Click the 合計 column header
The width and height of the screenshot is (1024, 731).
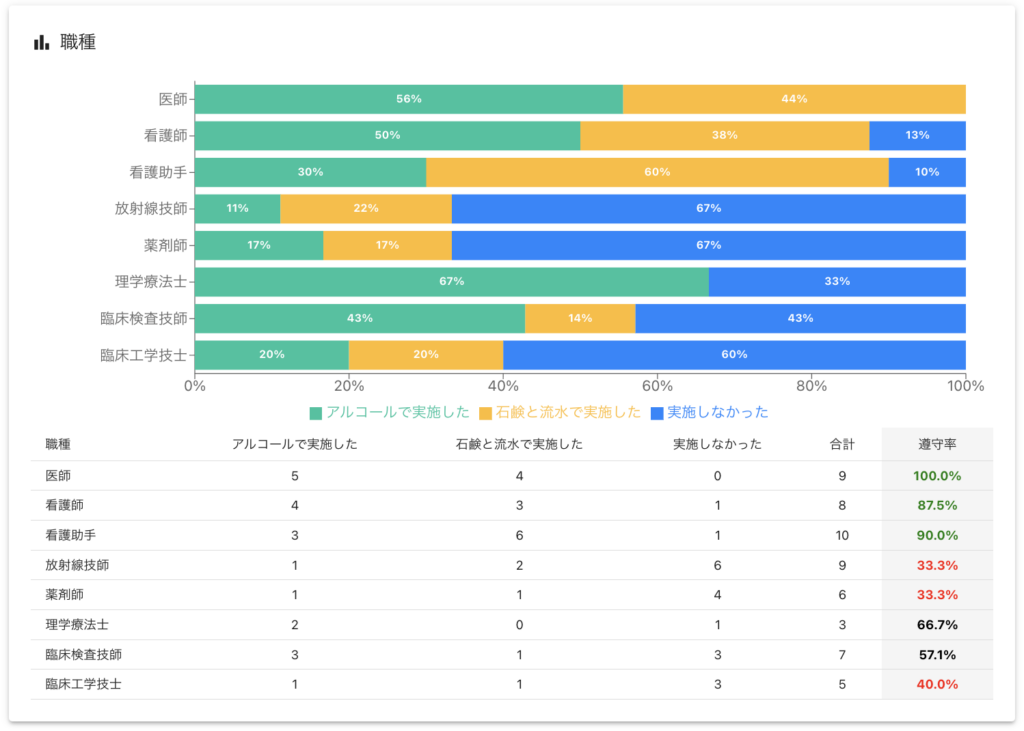click(x=842, y=444)
